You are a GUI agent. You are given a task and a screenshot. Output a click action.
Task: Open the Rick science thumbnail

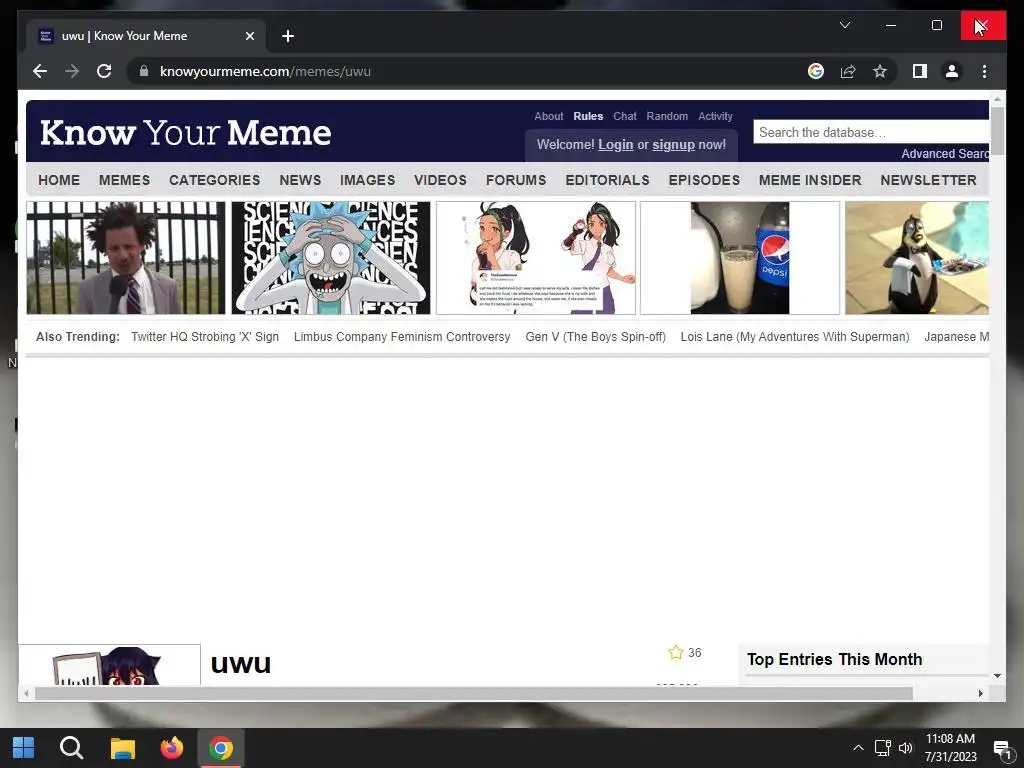[330, 258]
